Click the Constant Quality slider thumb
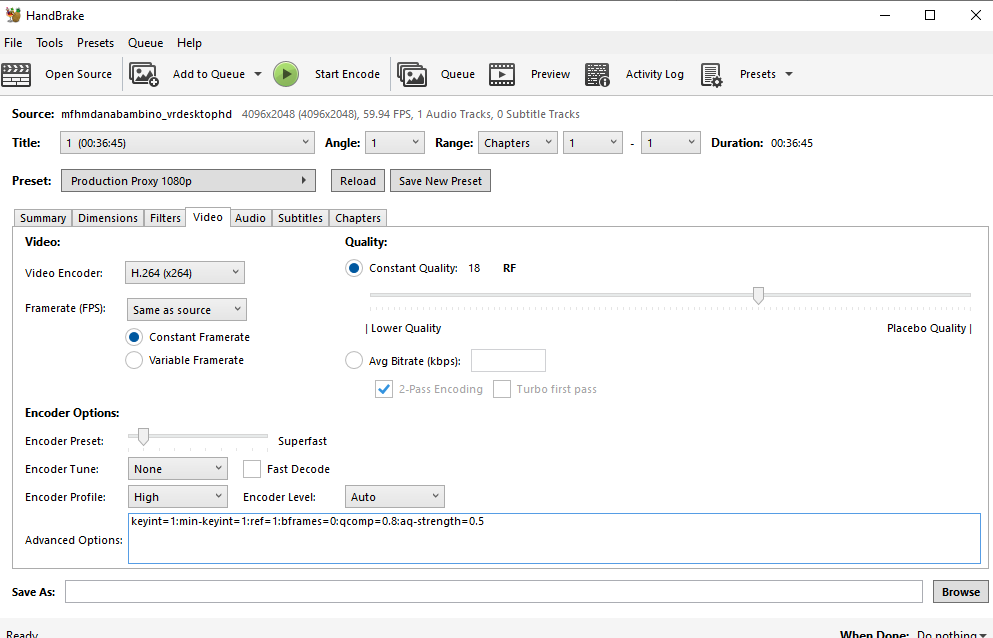 [x=758, y=295]
